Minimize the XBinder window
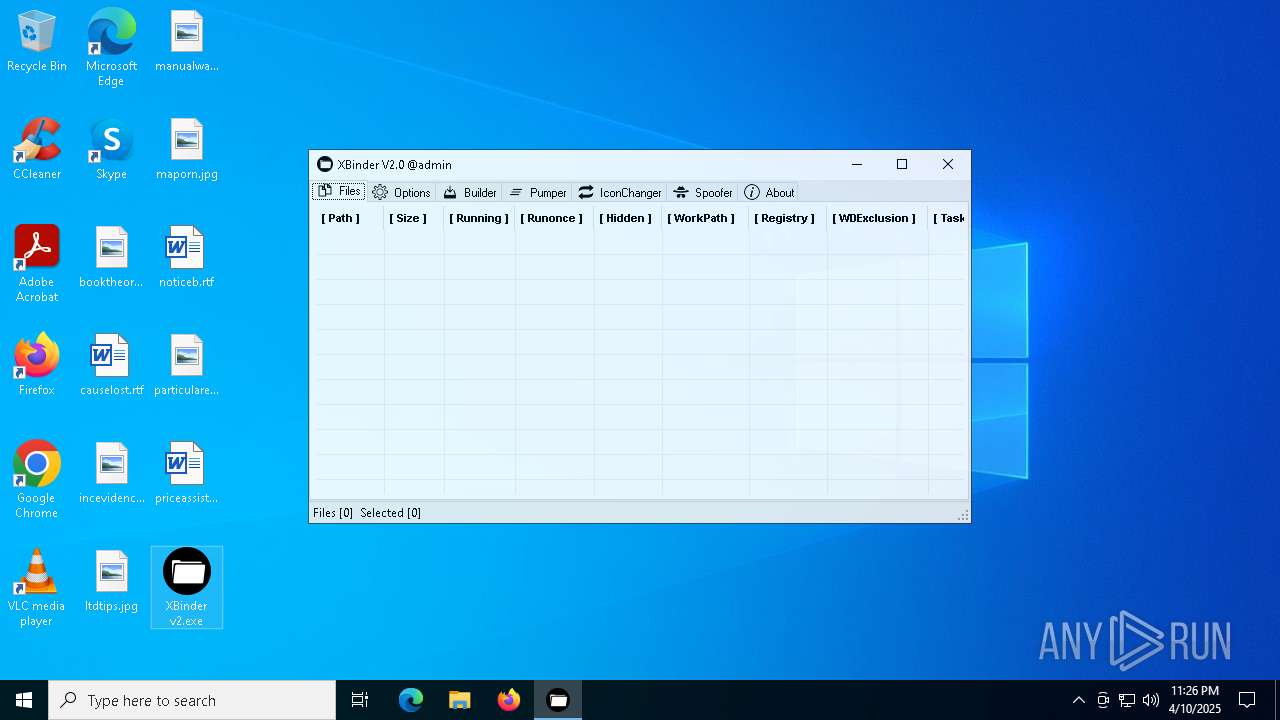The height and width of the screenshot is (720, 1280). tap(857, 164)
